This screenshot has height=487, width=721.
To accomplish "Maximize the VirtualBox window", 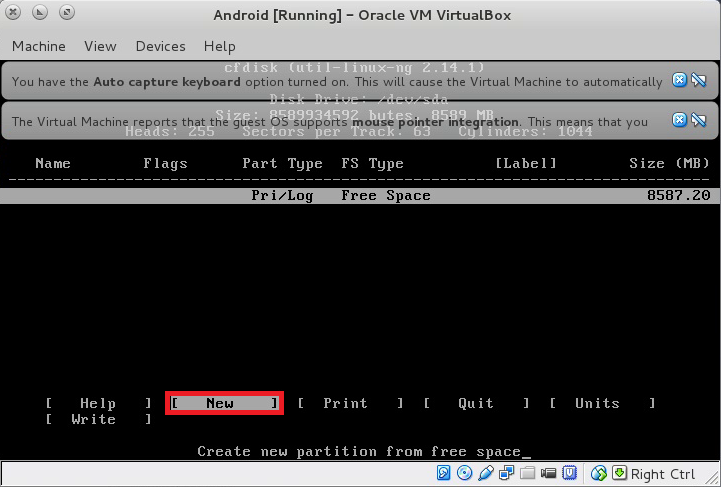I will coord(67,12).
